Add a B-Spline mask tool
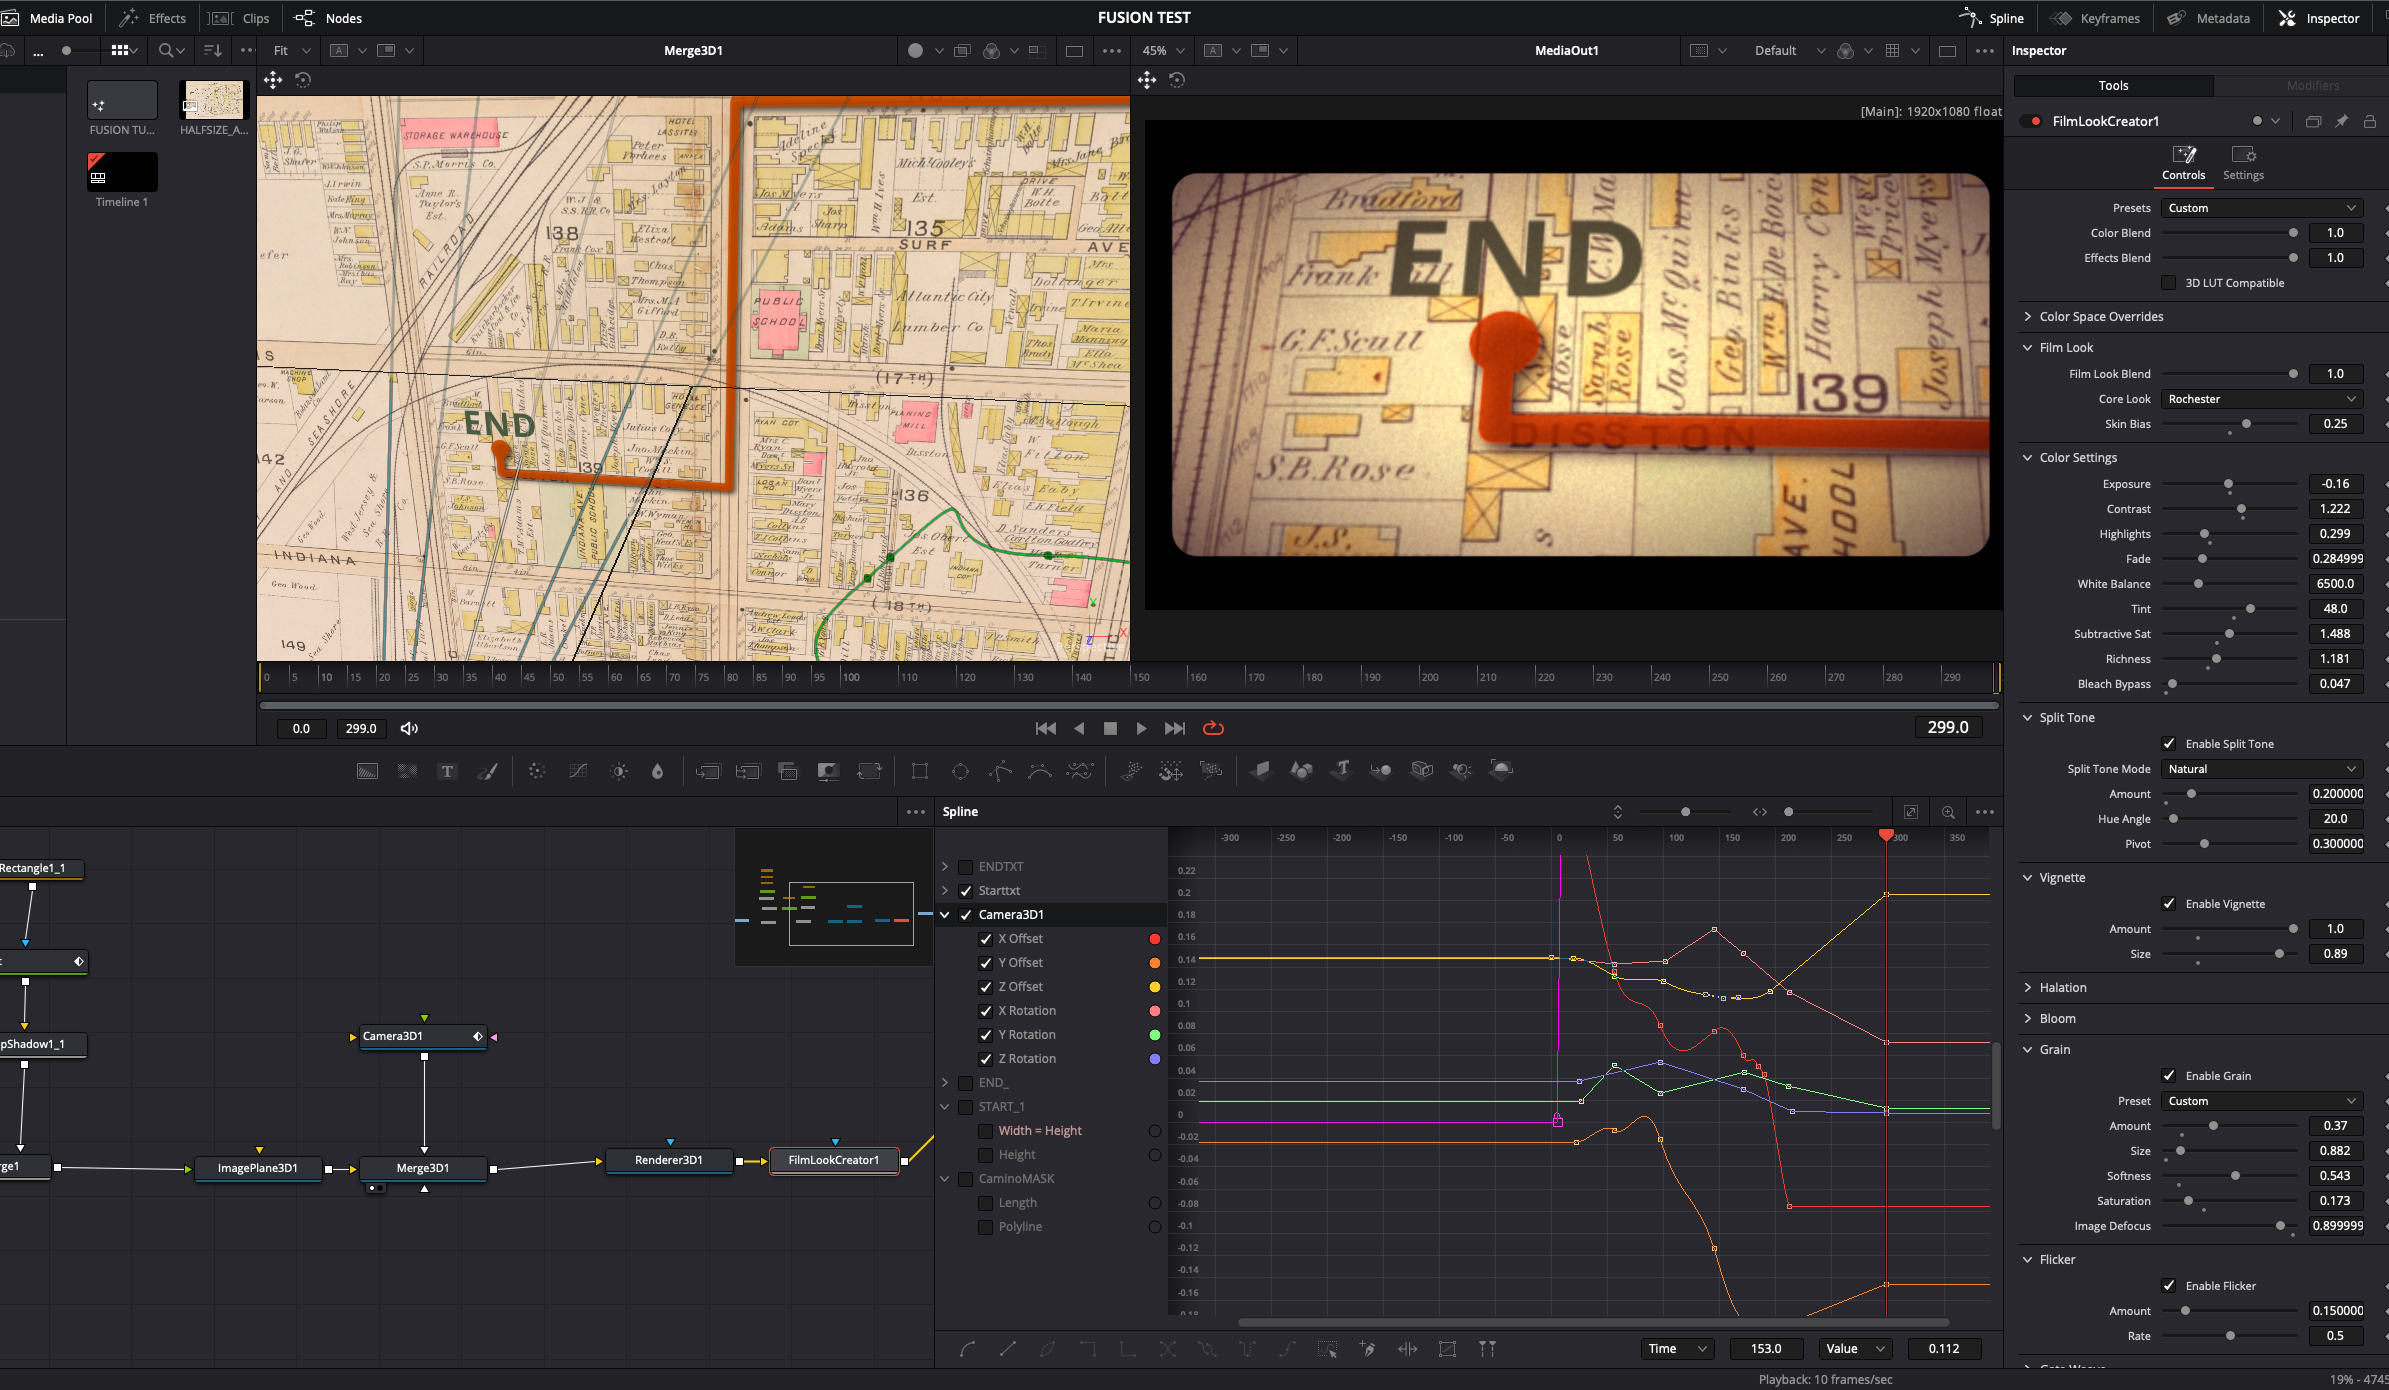The width and height of the screenshot is (2389, 1390). coord(1040,771)
